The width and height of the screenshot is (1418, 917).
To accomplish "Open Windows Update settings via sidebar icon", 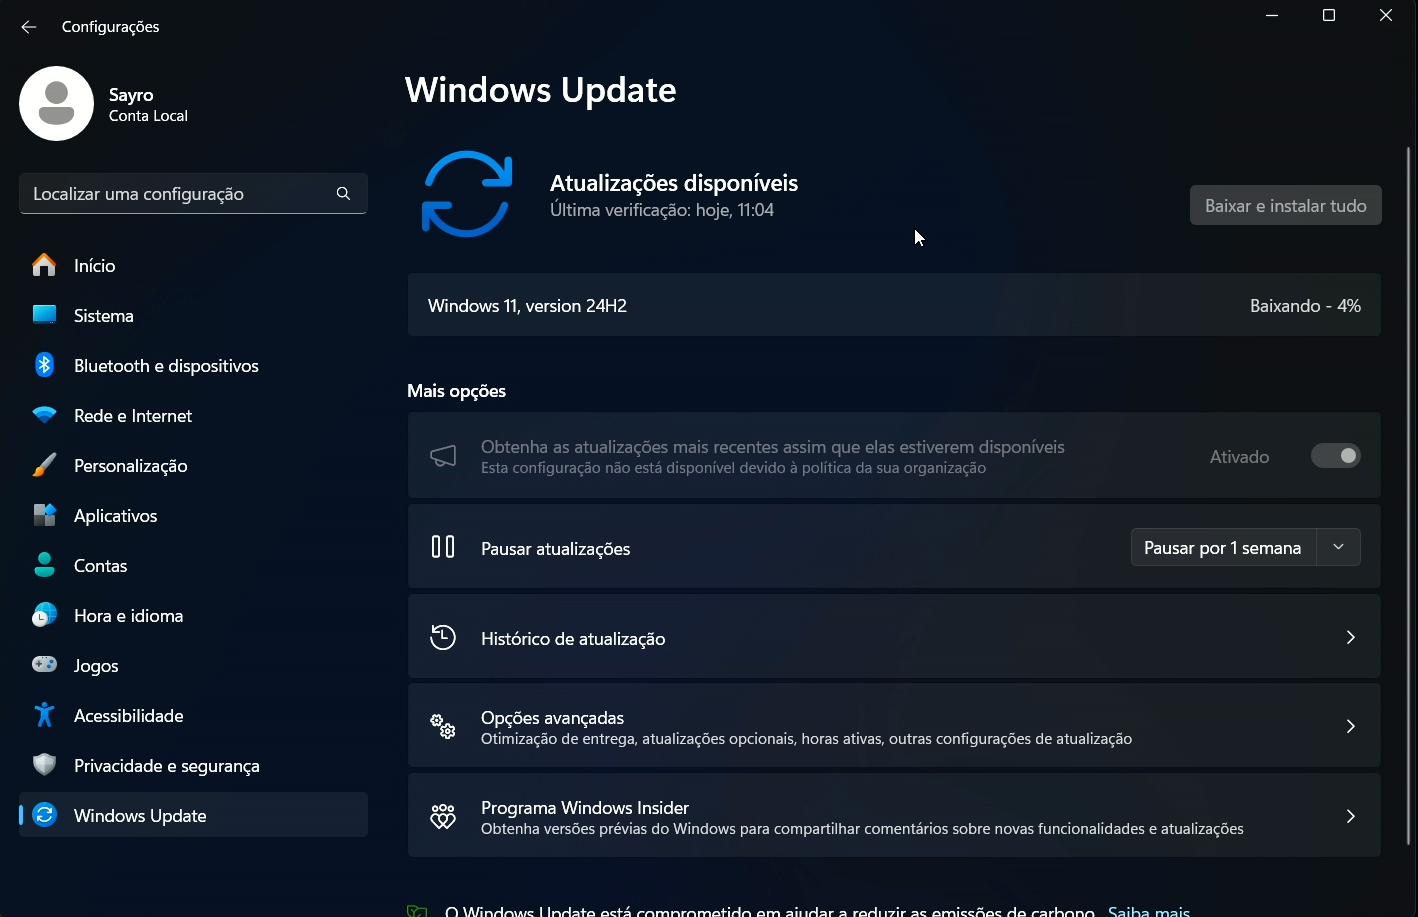I will tap(45, 815).
